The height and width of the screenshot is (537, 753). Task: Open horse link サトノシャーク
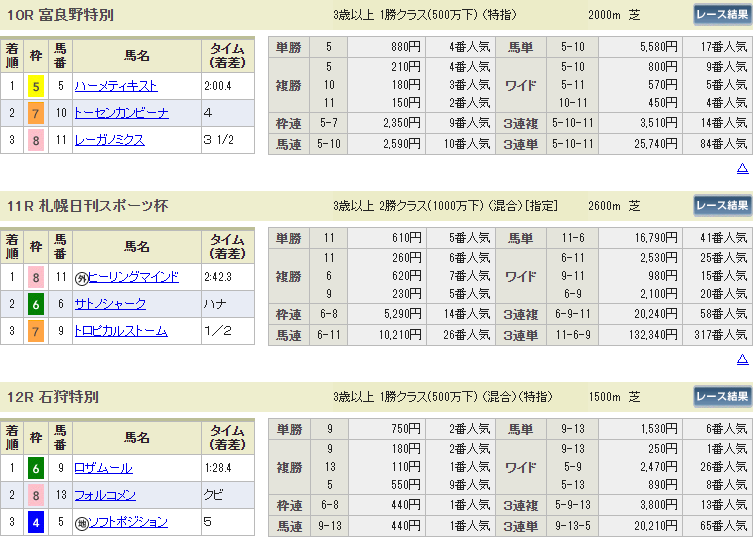(x=110, y=304)
